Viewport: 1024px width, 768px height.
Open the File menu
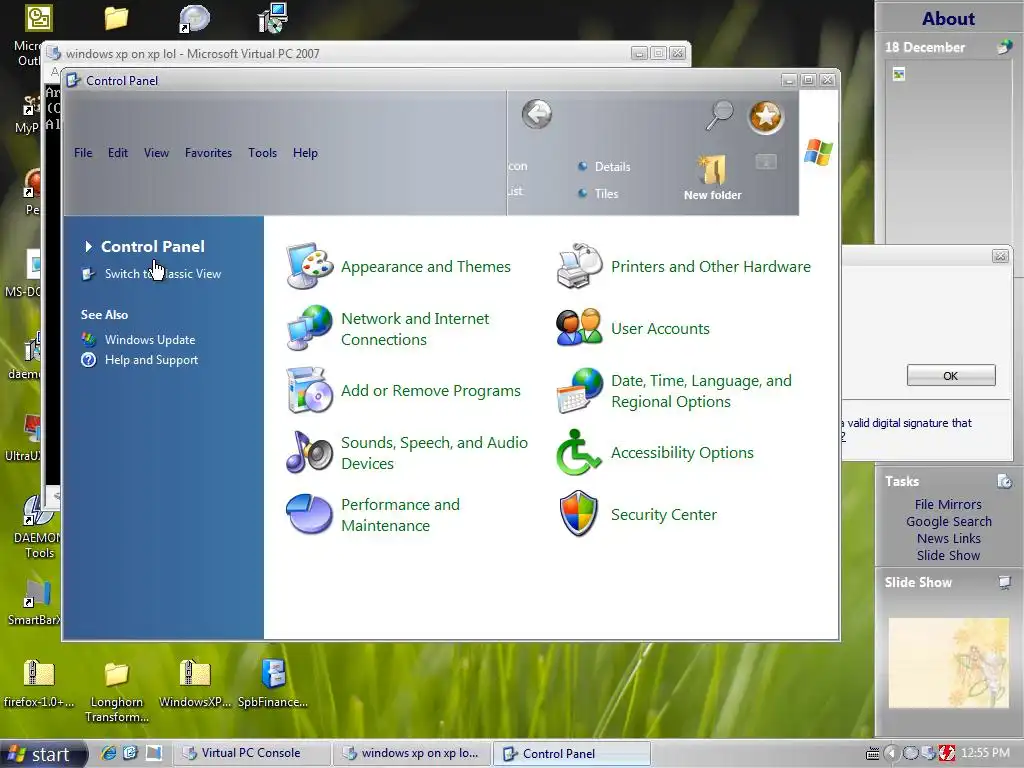pyautogui.click(x=83, y=153)
